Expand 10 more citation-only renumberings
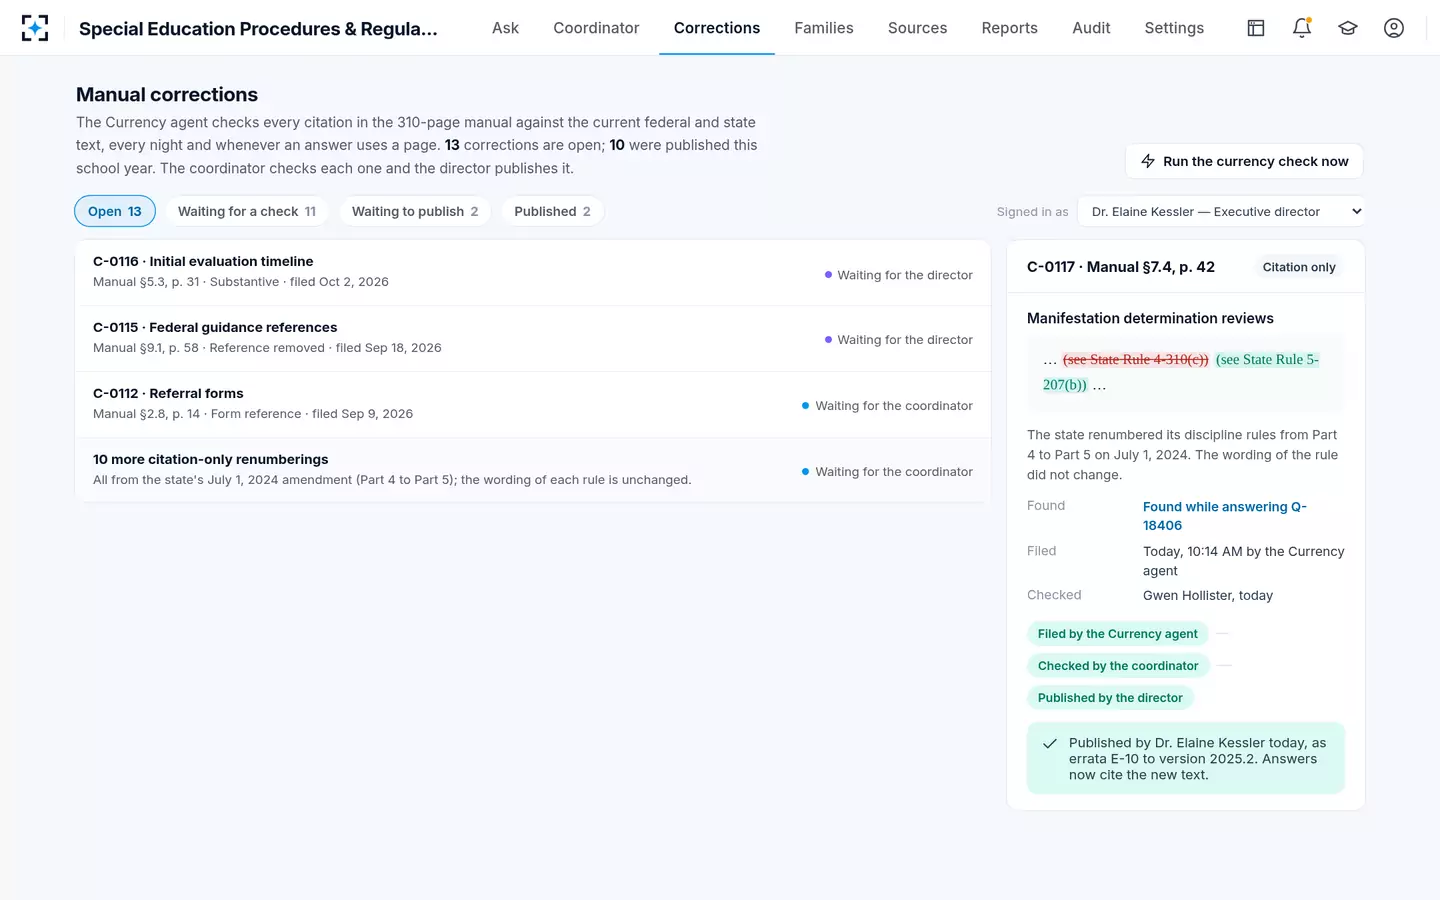The height and width of the screenshot is (900, 1440). [533, 470]
